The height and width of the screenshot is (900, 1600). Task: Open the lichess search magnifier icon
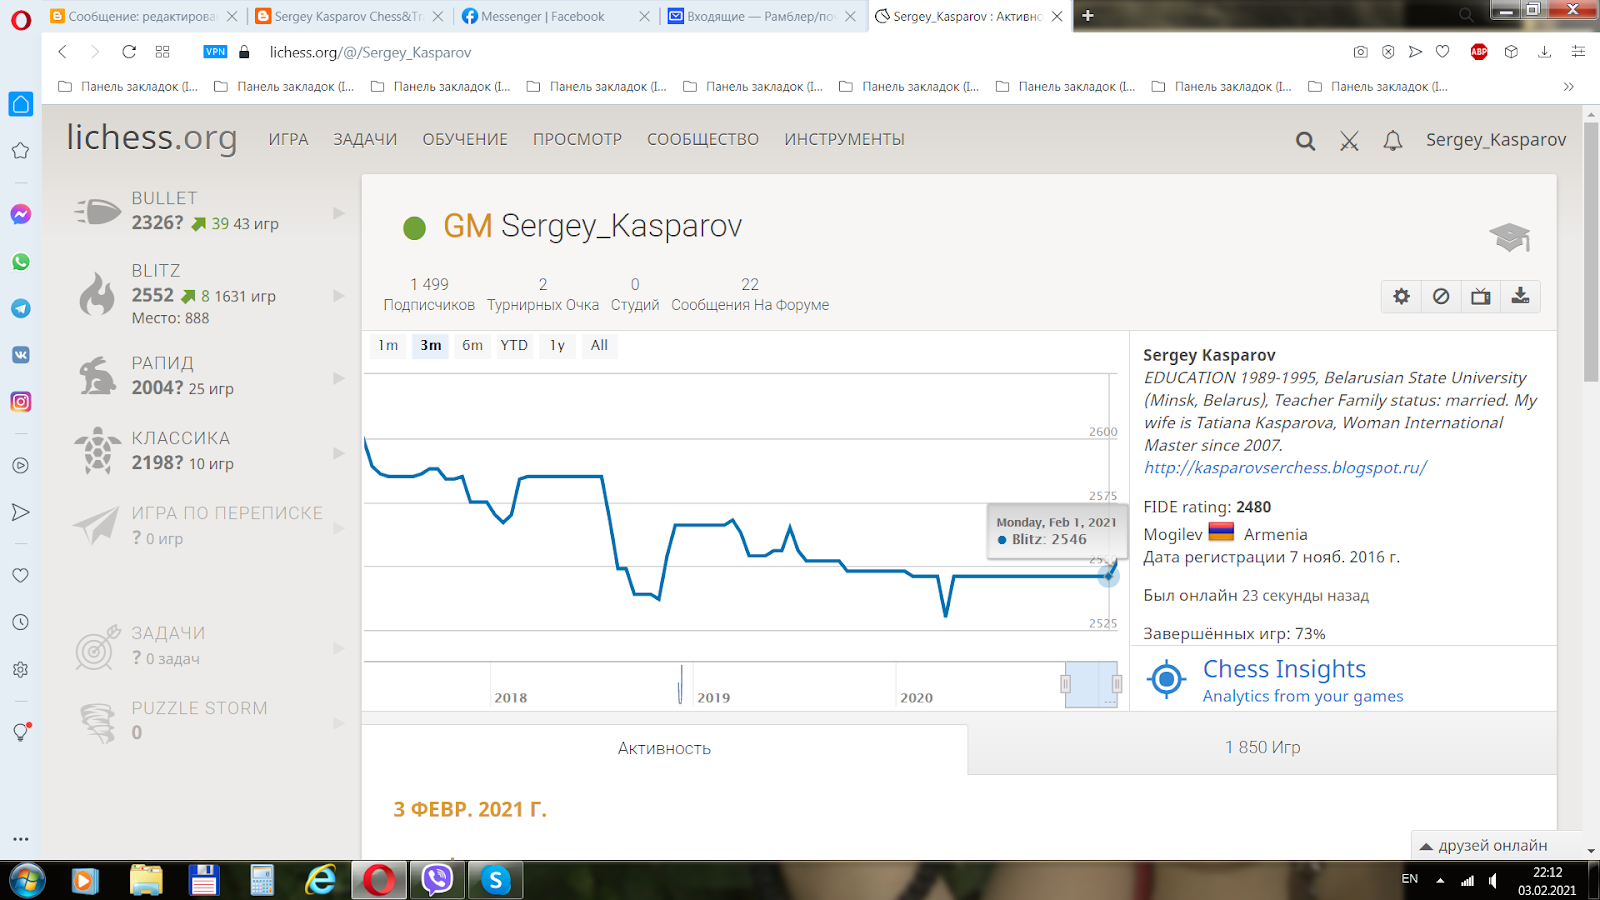pyautogui.click(x=1305, y=141)
